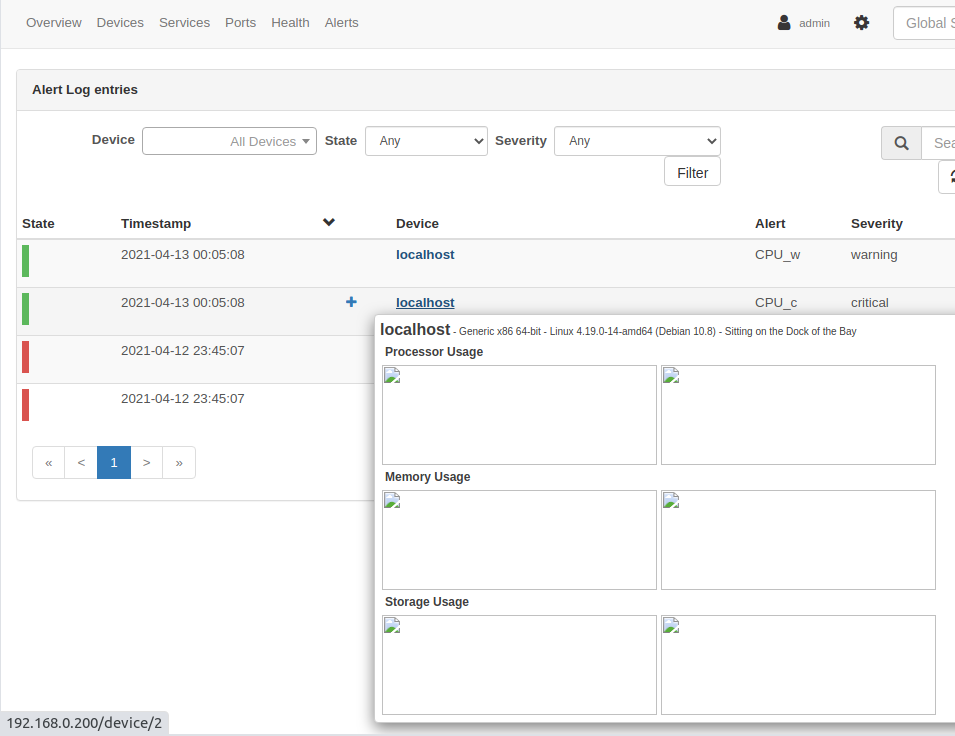The height and width of the screenshot is (736, 955).
Task: Open the settings gear in the navbar
Action: [x=861, y=22]
